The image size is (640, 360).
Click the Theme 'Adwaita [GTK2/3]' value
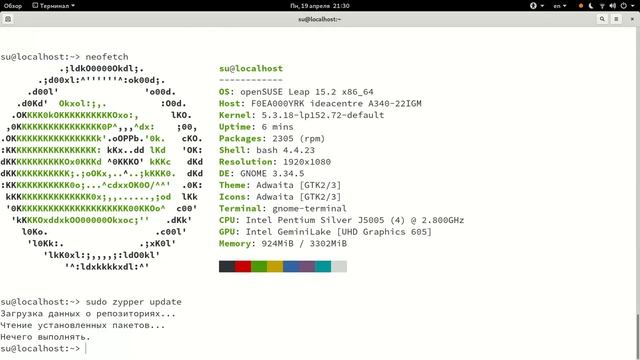[x=298, y=185]
